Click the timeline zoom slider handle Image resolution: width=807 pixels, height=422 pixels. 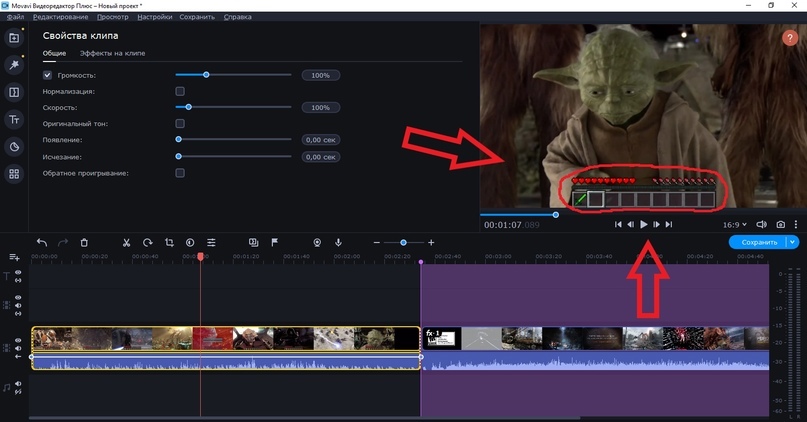pyautogui.click(x=404, y=242)
